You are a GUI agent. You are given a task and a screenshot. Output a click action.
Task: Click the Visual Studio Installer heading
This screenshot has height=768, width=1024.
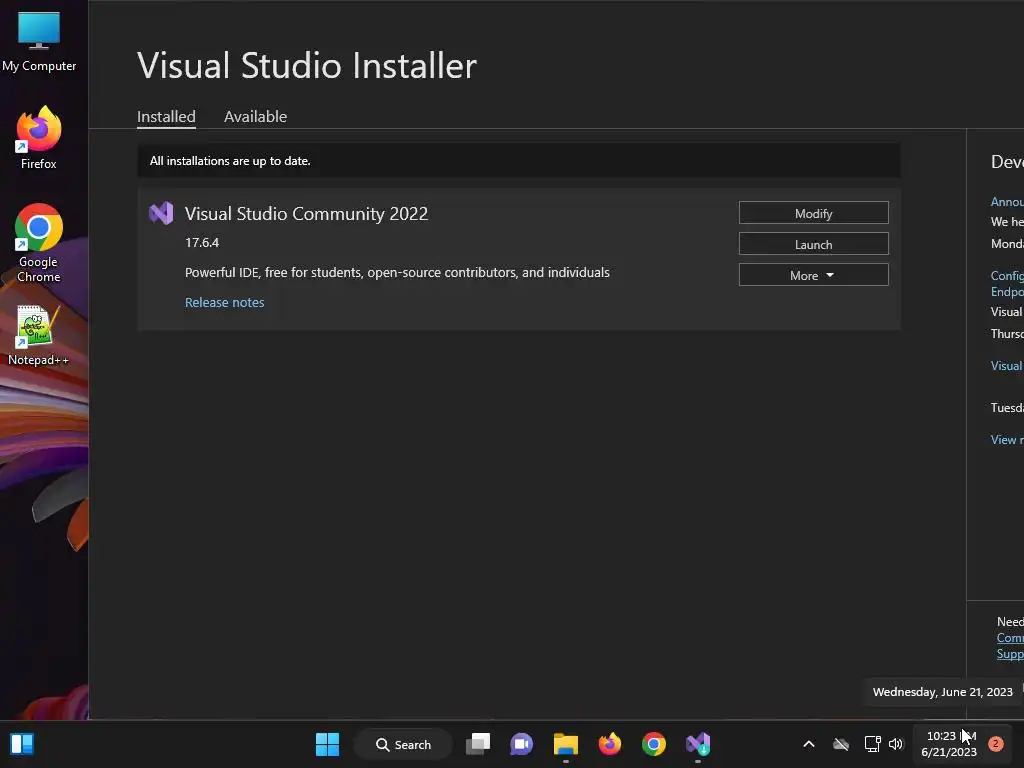pyautogui.click(x=307, y=65)
